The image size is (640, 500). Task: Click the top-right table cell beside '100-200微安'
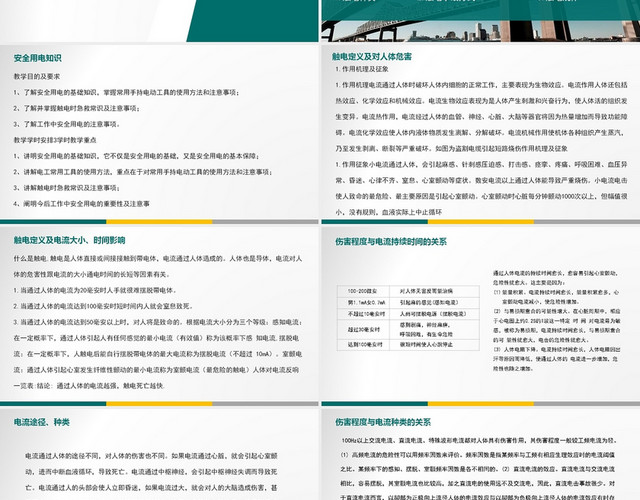pyautogui.click(x=434, y=291)
